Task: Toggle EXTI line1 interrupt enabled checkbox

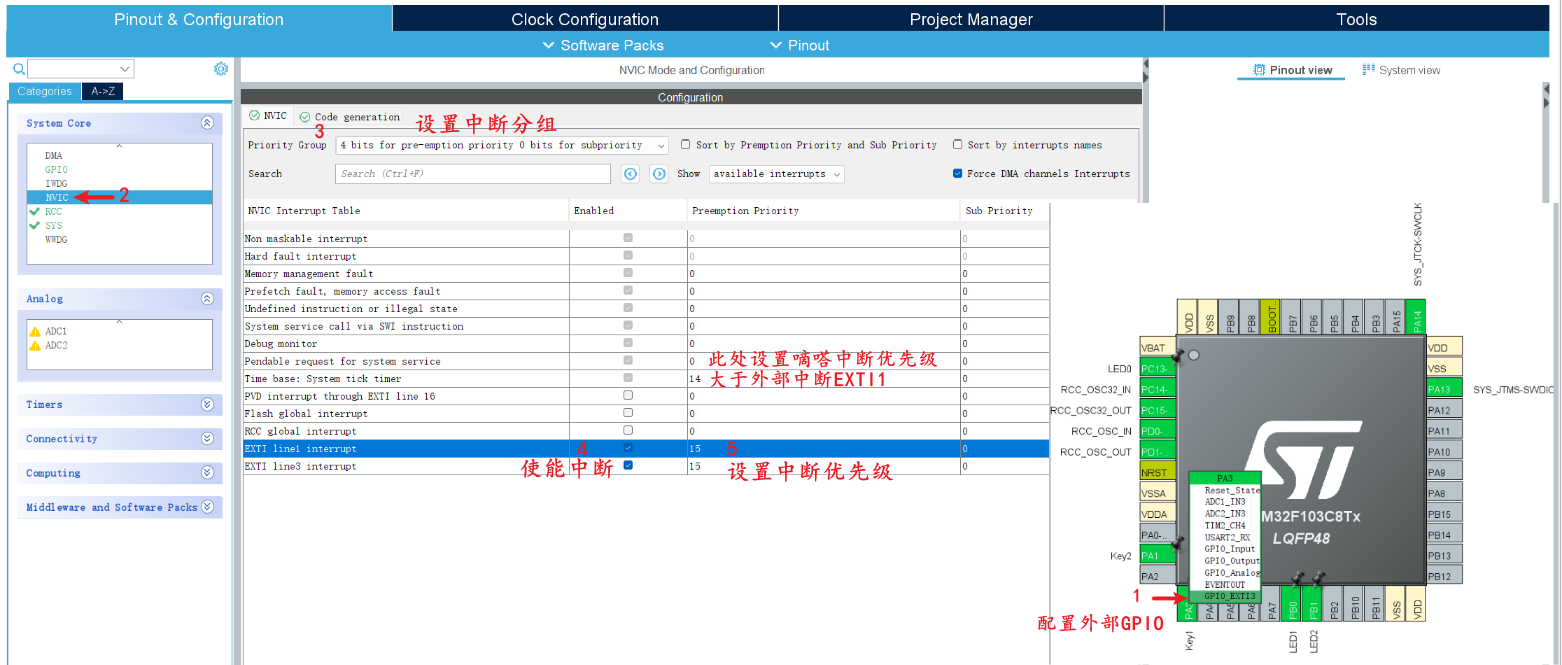Action: pos(628,448)
